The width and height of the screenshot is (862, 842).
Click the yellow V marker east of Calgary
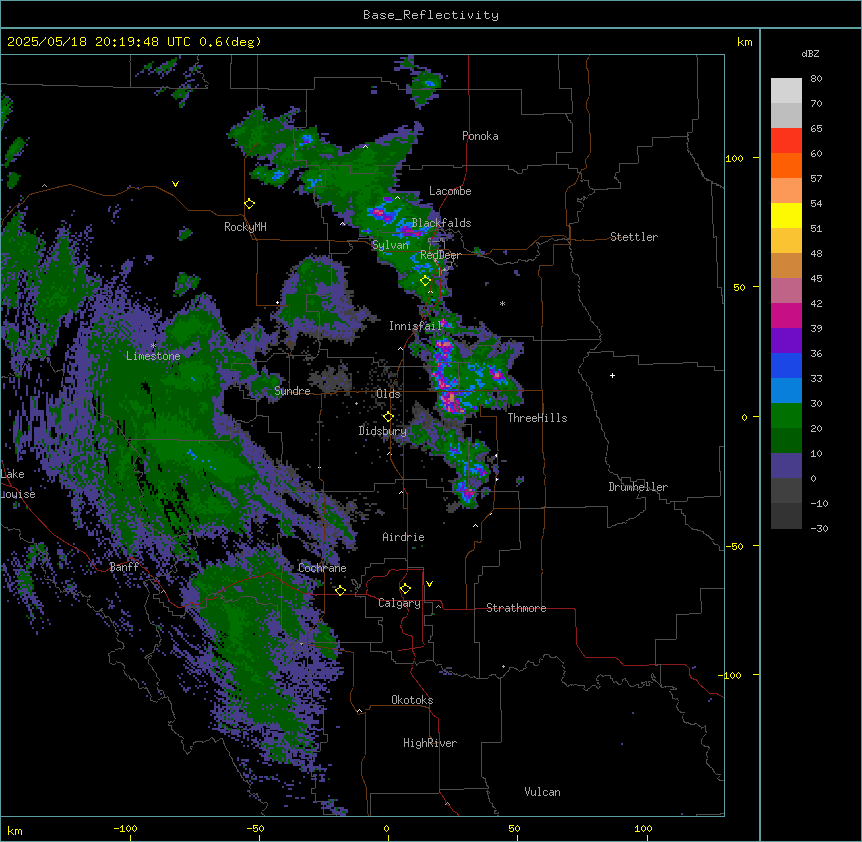click(x=429, y=584)
